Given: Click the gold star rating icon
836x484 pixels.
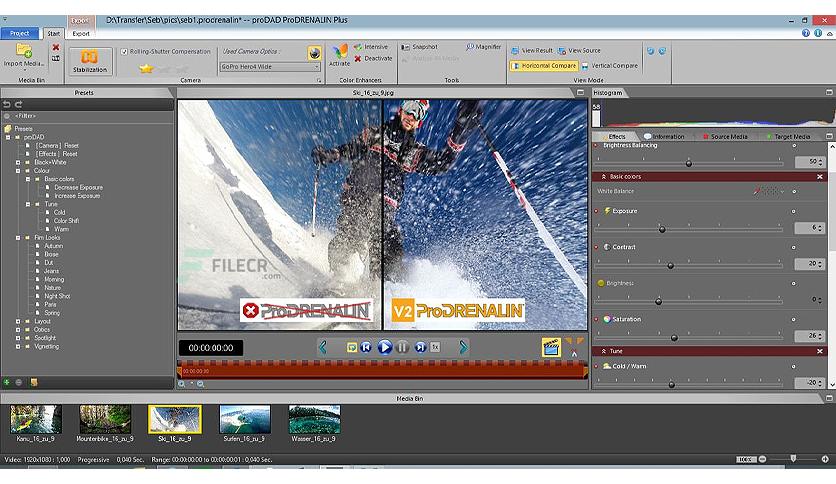Looking at the screenshot, I should click(x=146, y=69).
